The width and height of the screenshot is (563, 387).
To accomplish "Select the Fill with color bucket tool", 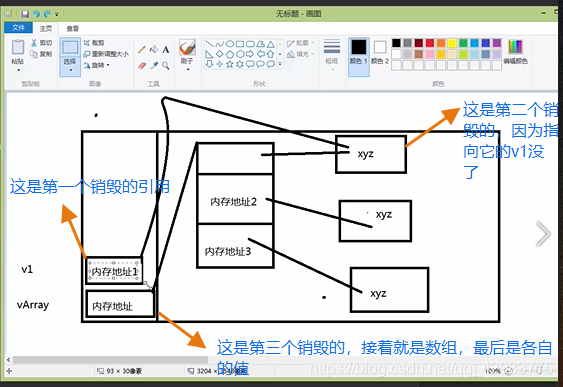I will 154,49.
